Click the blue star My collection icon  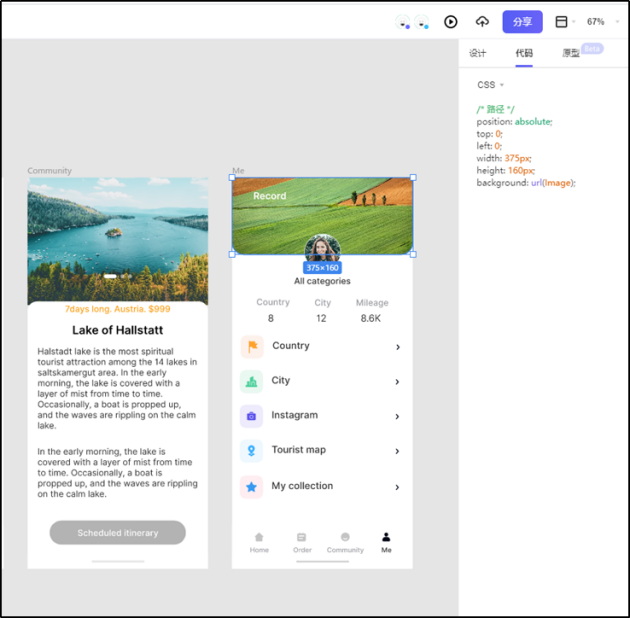coord(252,487)
